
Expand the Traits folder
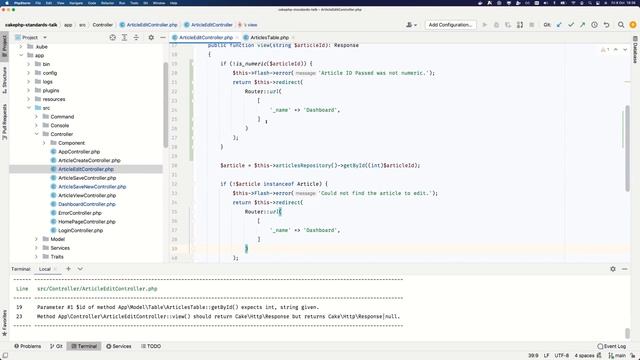pos(36,257)
